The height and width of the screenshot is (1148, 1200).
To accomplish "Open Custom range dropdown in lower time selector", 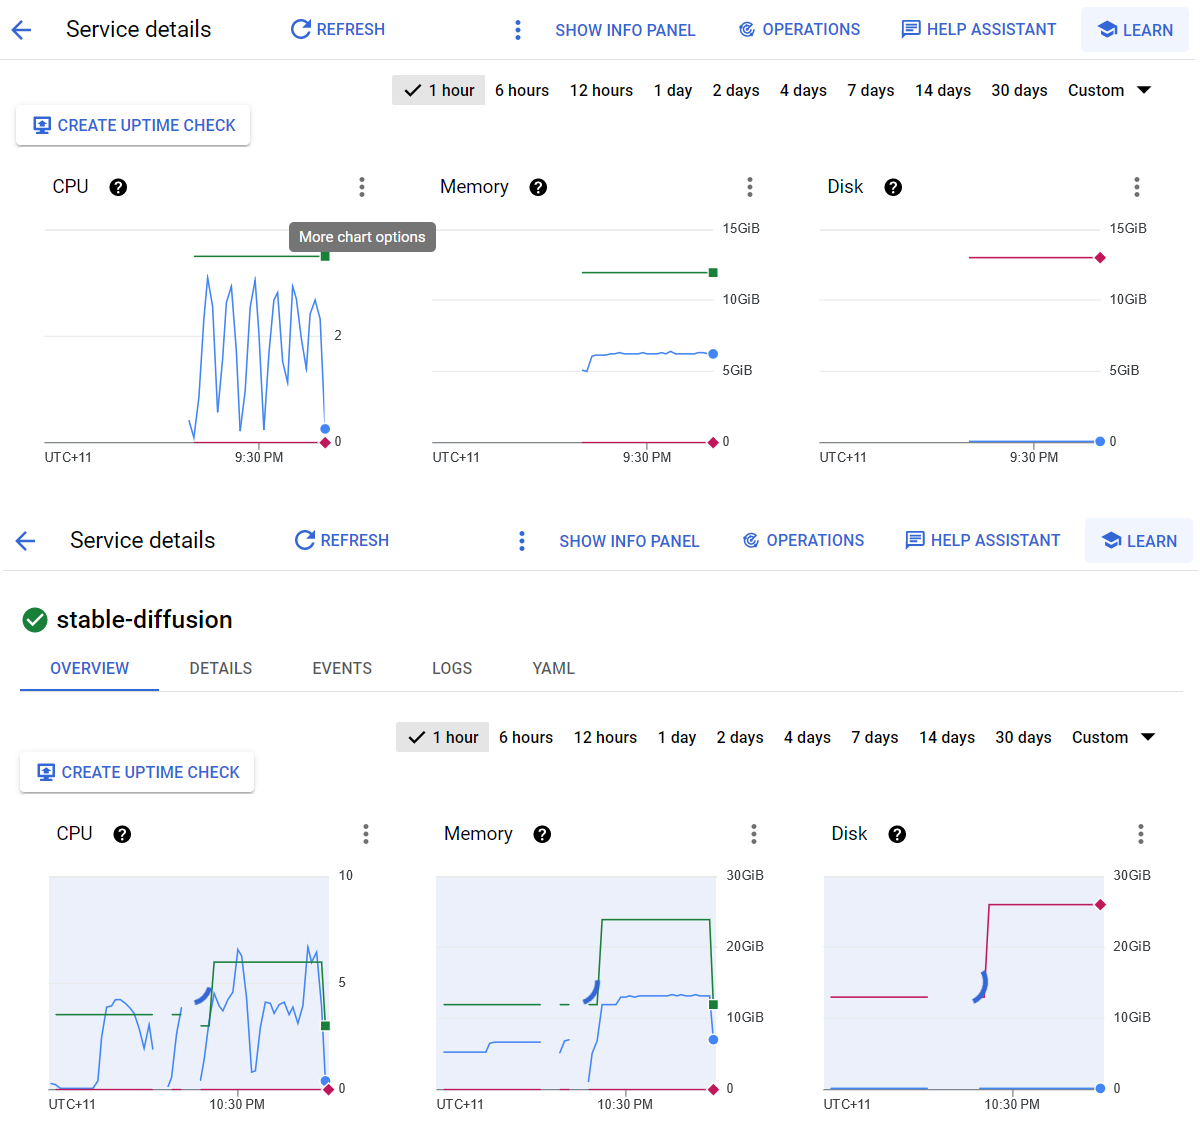I will point(1113,737).
